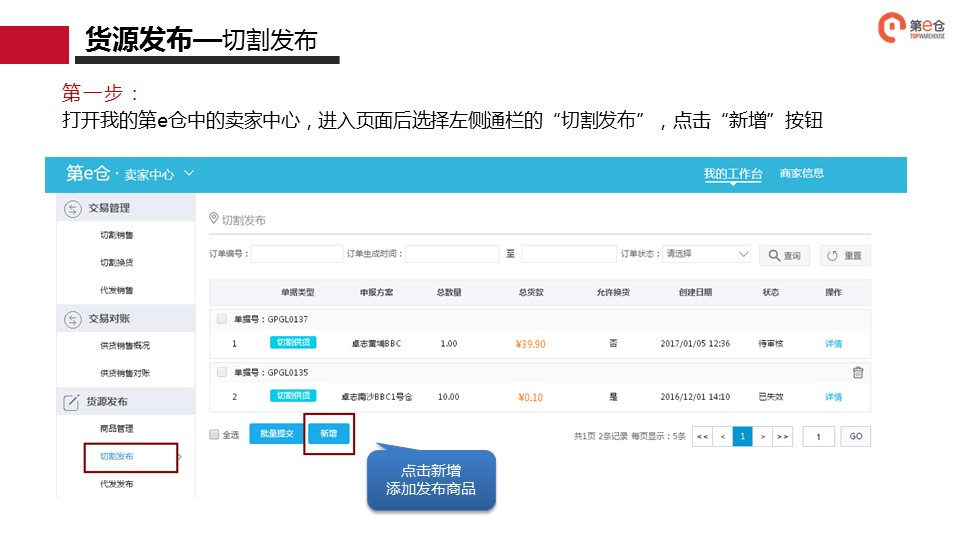Viewport: 960px width, 540px height.
Task: Open 供货销售对账 in the sidebar
Action: pyautogui.click(x=125, y=373)
